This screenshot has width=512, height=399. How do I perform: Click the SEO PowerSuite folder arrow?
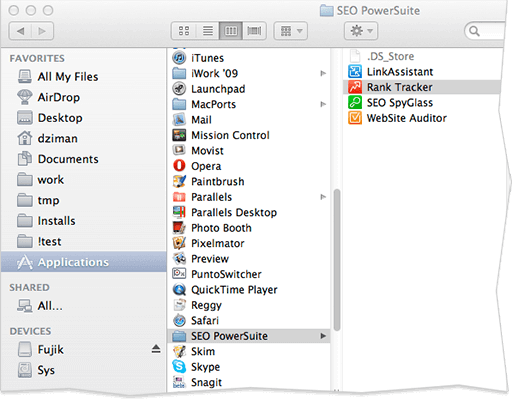[x=323, y=336]
